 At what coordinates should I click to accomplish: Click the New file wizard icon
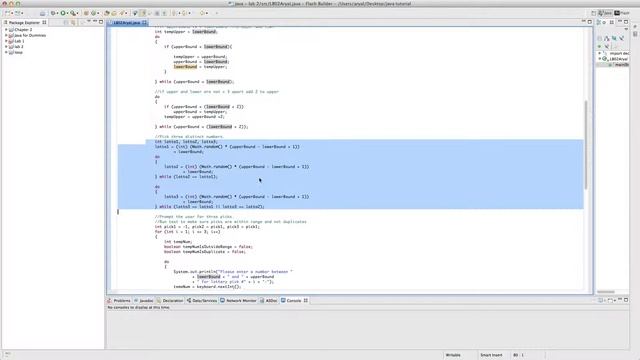coord(7,13)
